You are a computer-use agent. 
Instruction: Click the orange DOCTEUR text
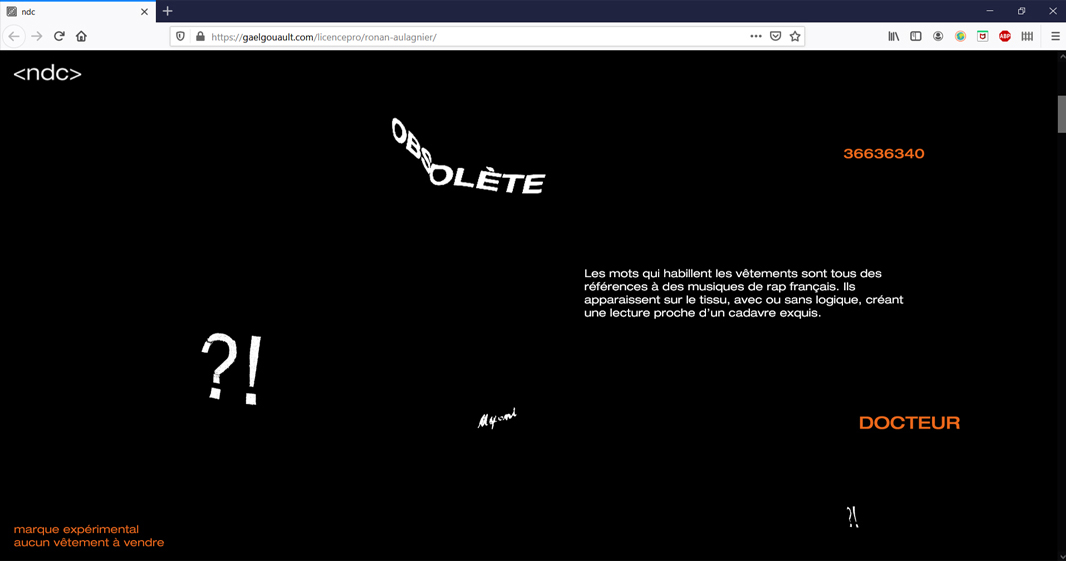coord(909,423)
